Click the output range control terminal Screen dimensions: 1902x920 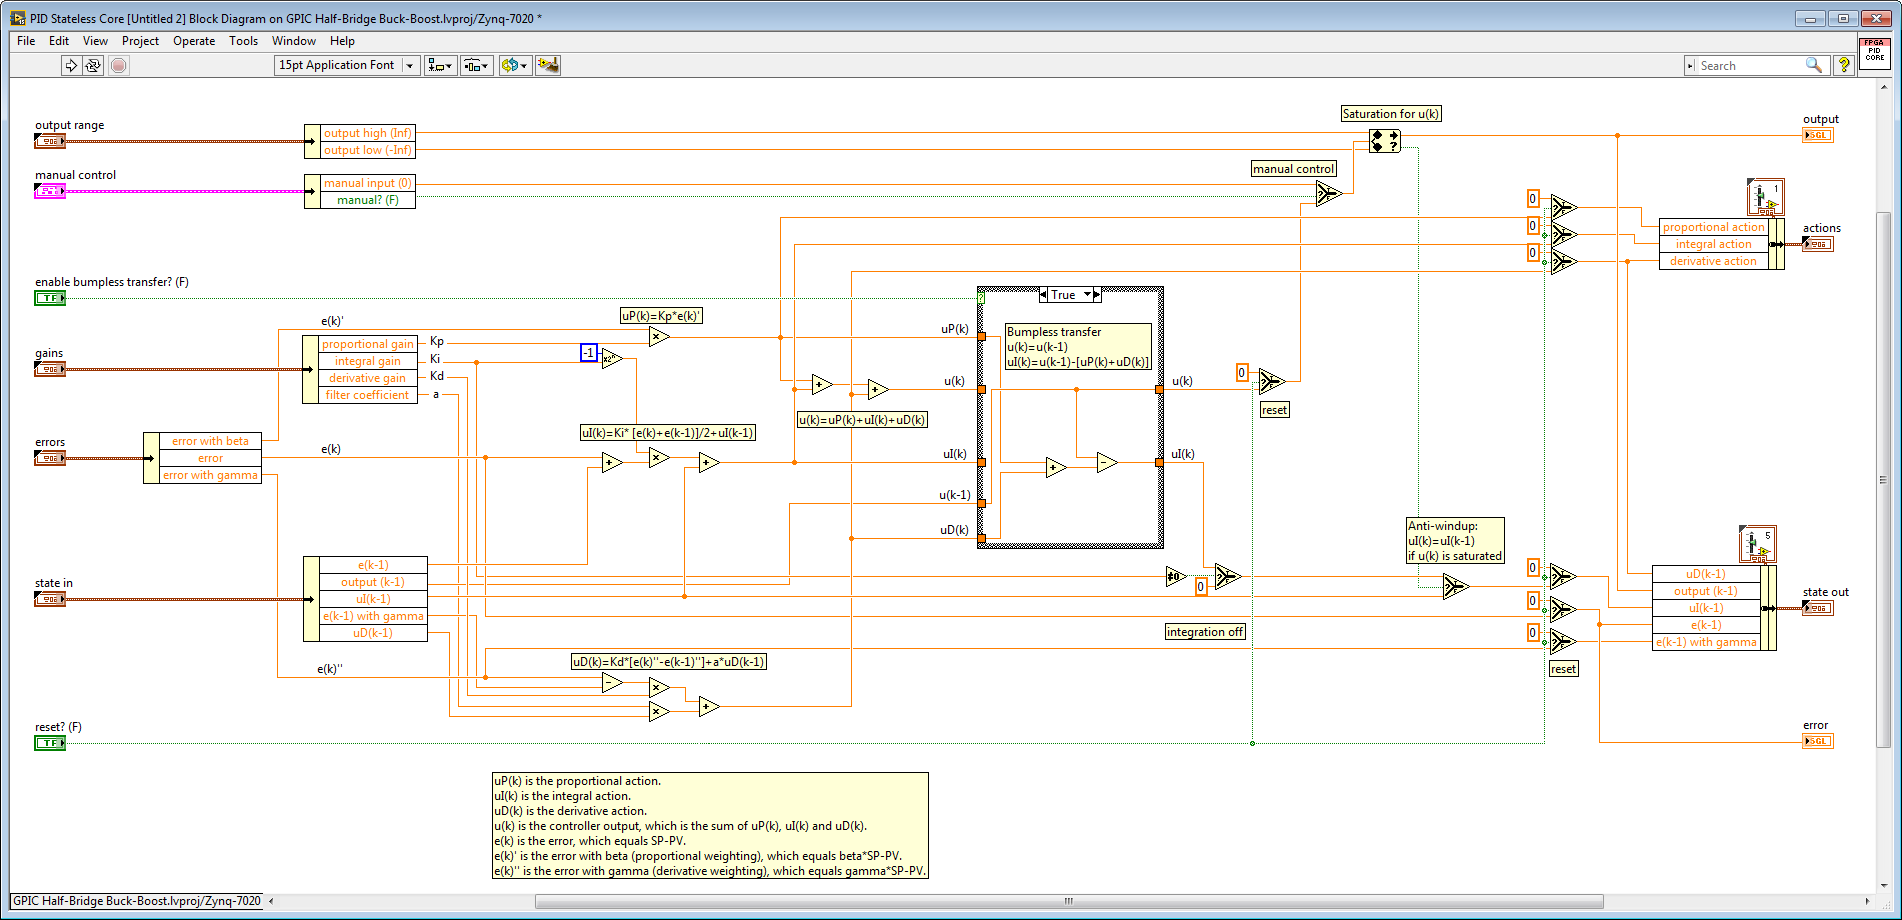pos(50,141)
